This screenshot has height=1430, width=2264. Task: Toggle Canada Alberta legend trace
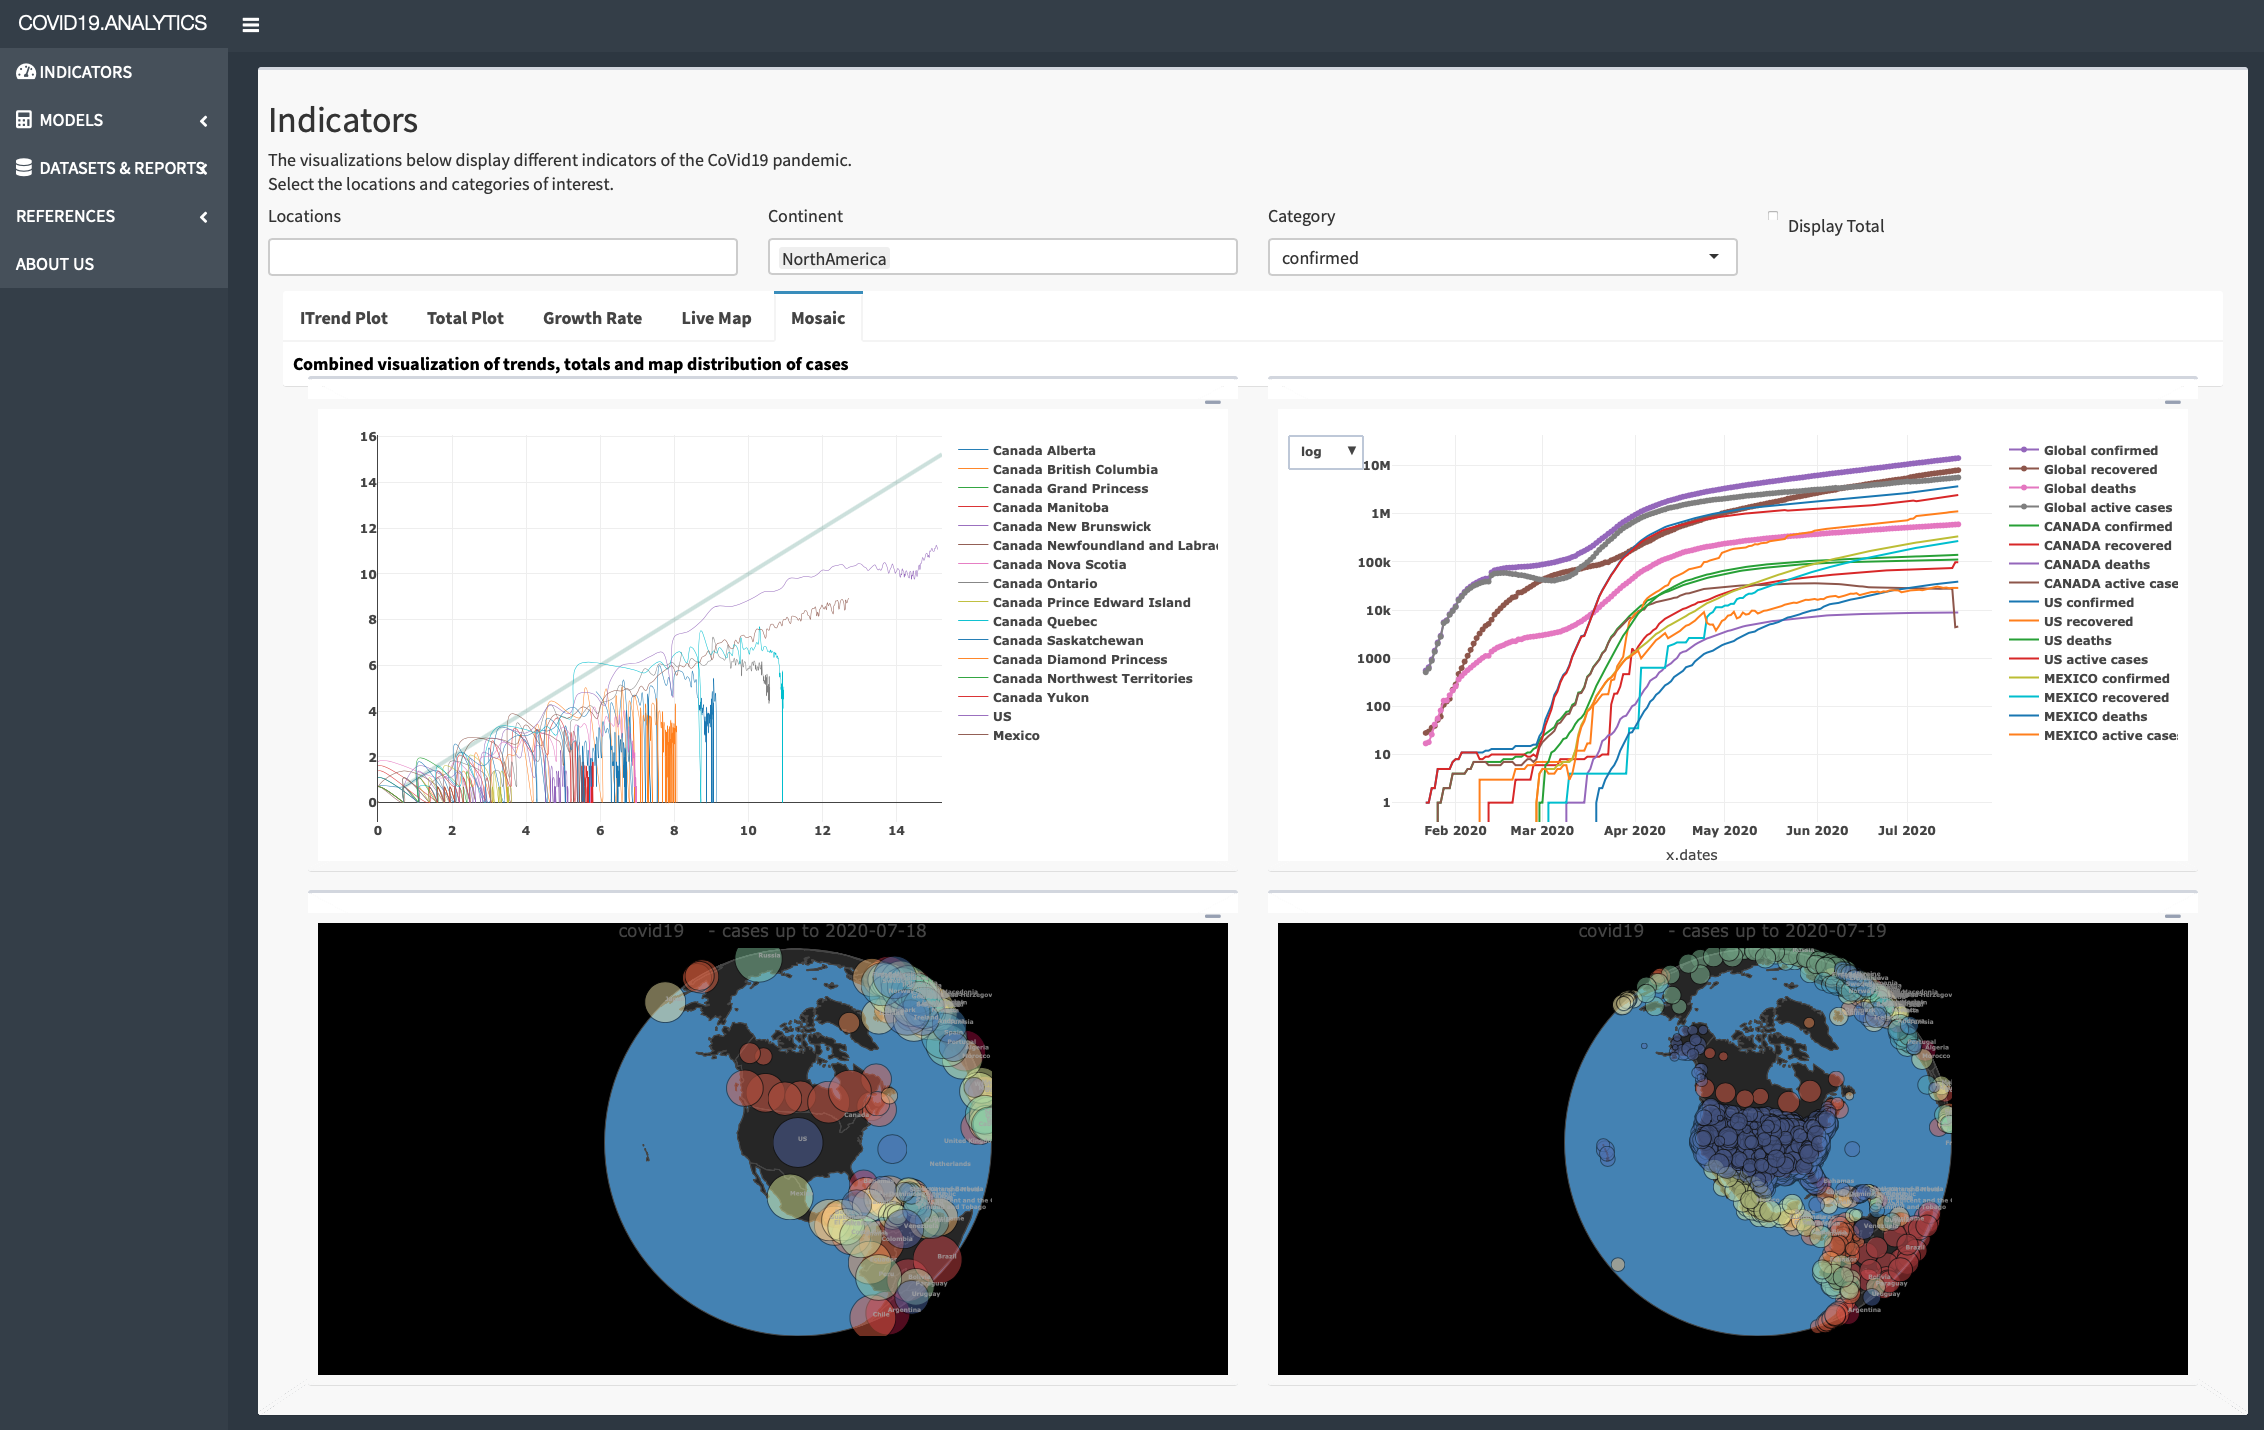[1043, 451]
